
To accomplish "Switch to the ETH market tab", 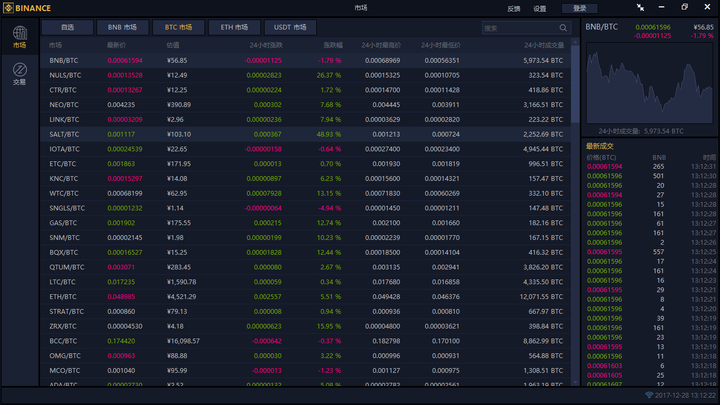I will click(x=234, y=28).
